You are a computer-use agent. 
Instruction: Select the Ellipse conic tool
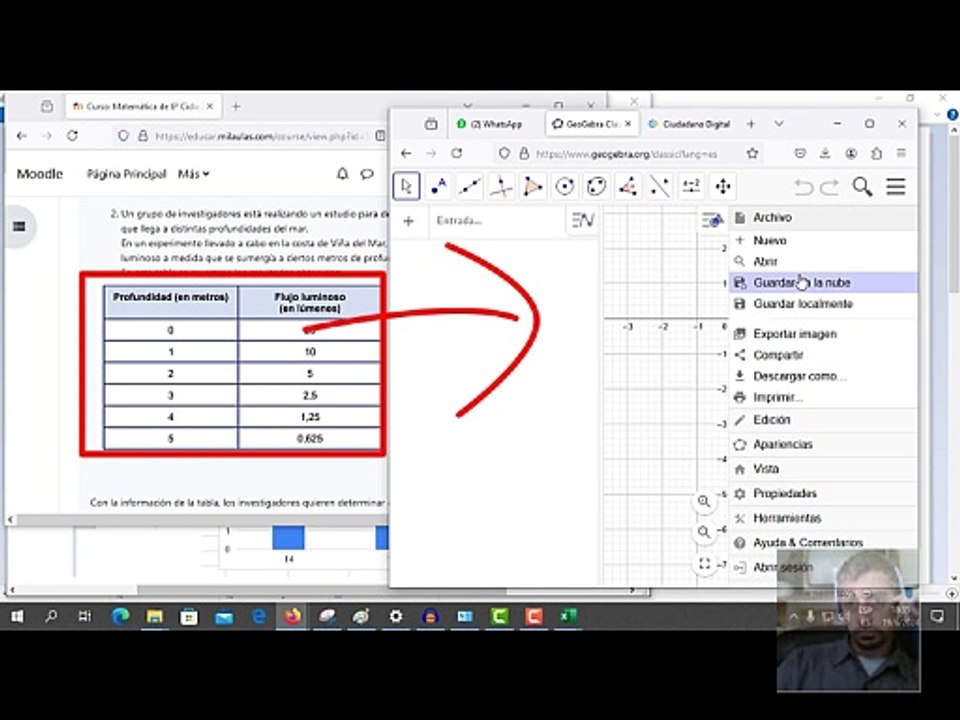[x=596, y=187]
